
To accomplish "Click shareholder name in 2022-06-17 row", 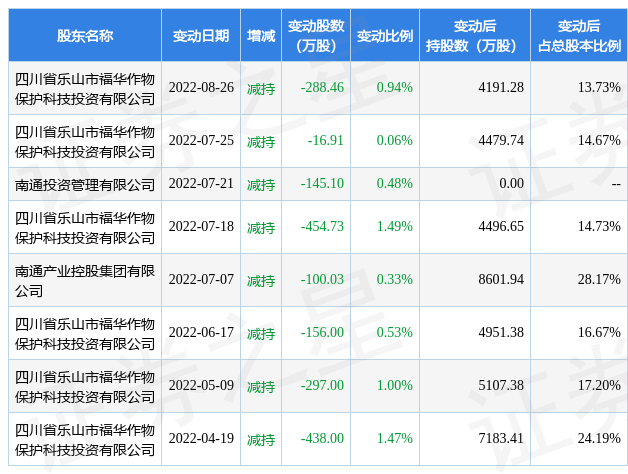I will [x=85, y=333].
